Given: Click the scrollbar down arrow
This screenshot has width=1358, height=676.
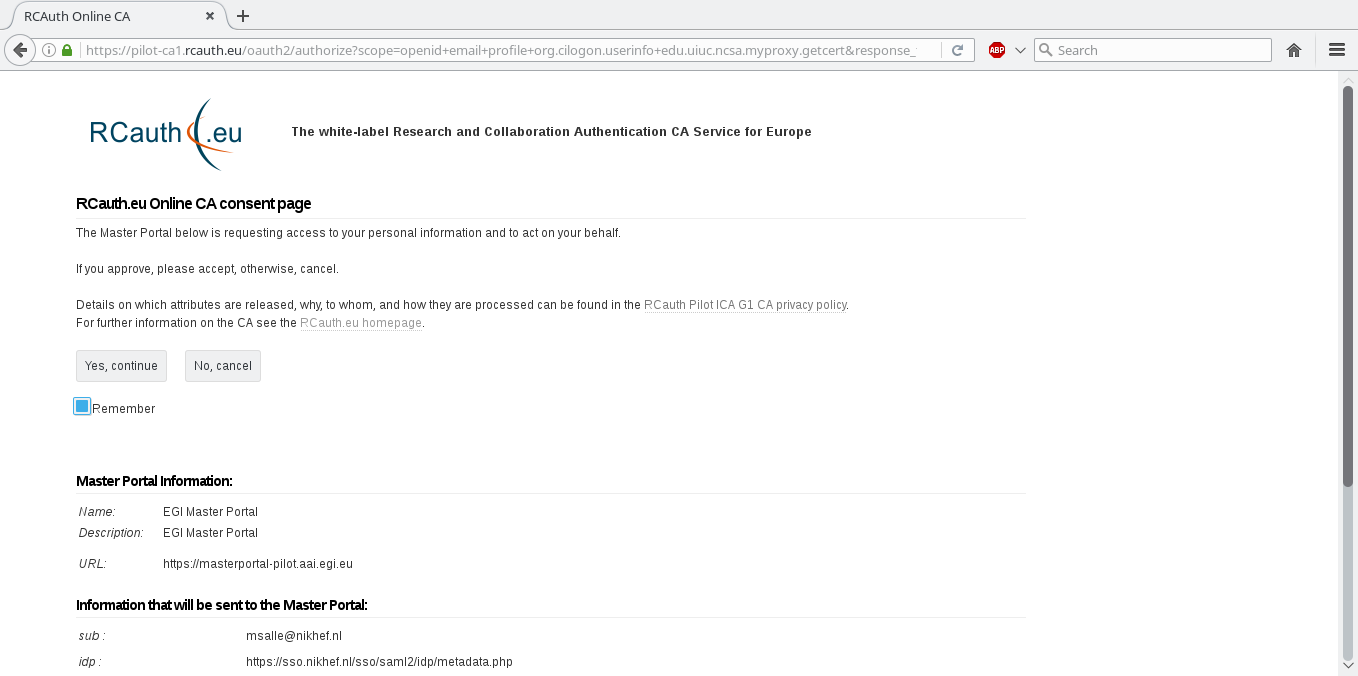Looking at the screenshot, I should (x=1347, y=665).
